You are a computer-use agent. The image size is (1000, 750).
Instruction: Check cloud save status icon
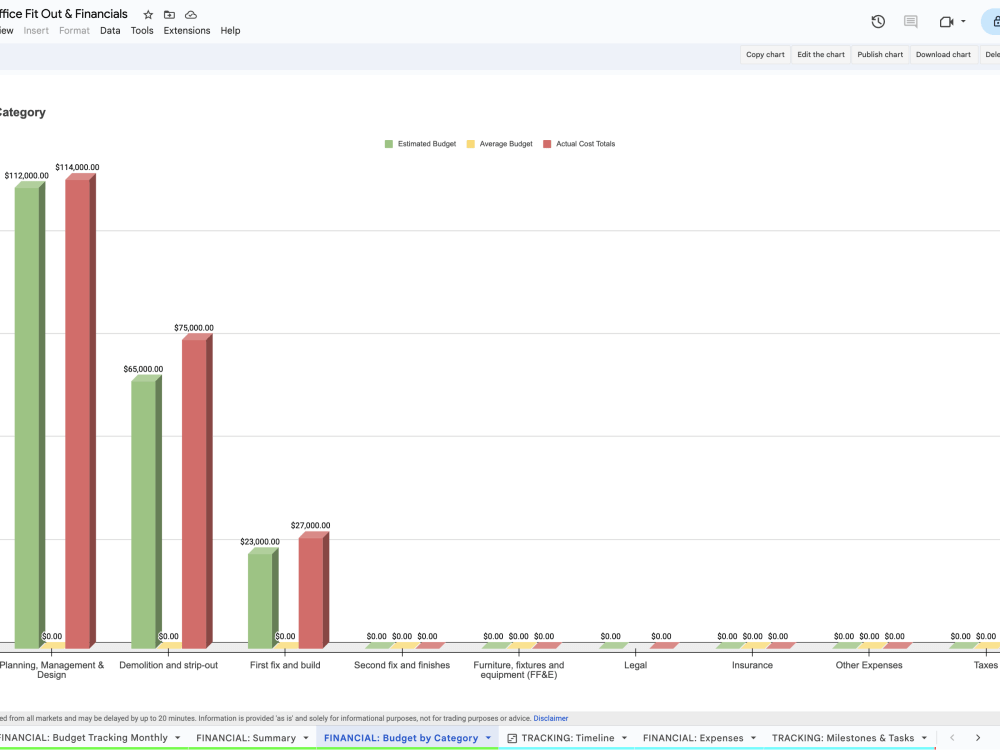tap(191, 15)
